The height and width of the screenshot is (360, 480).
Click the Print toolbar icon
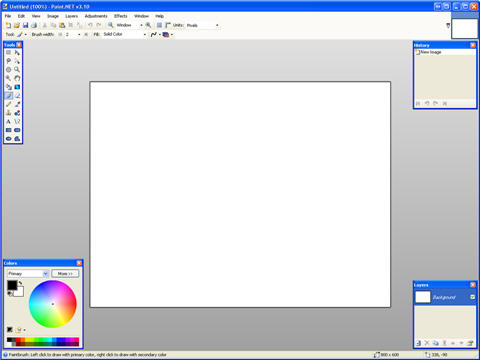pyautogui.click(x=34, y=25)
